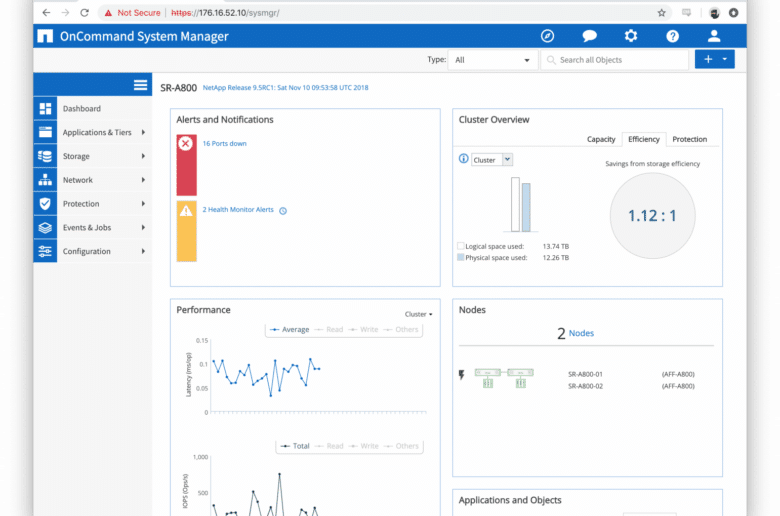Focus the Search all Objects field

615,60
